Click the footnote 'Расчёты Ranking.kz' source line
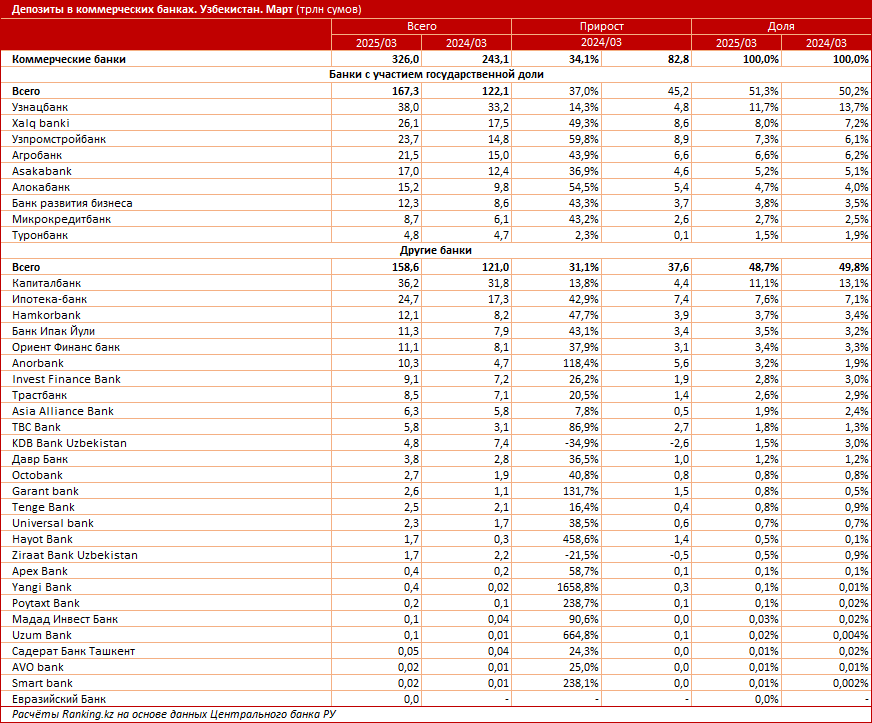This screenshot has width=872, height=723. click(x=174, y=715)
